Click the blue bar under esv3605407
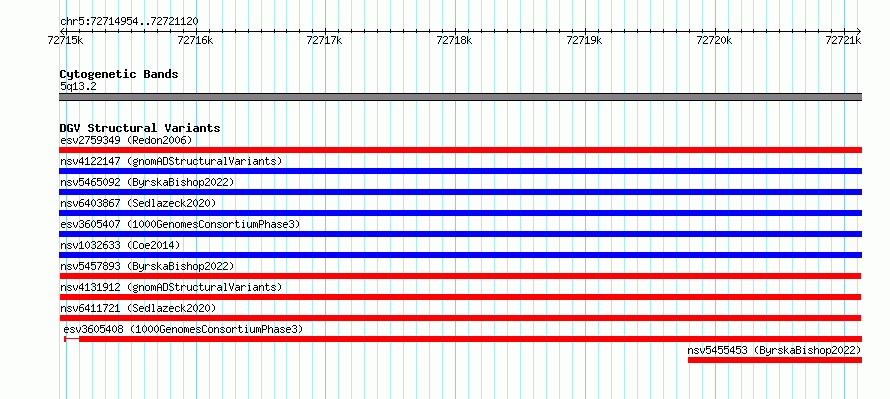Screen dimensions: 890x399 pyautogui.click(x=460, y=234)
